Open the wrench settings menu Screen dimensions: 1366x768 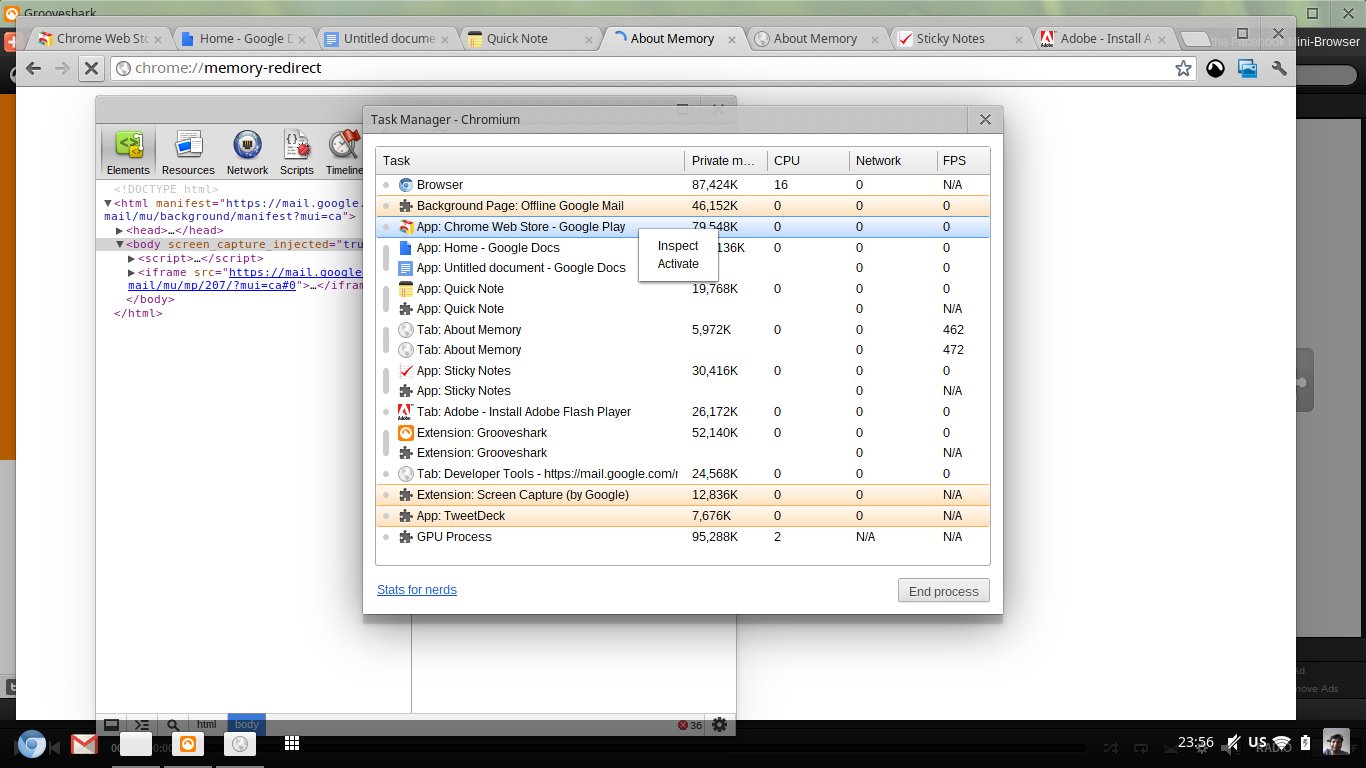tap(1279, 68)
